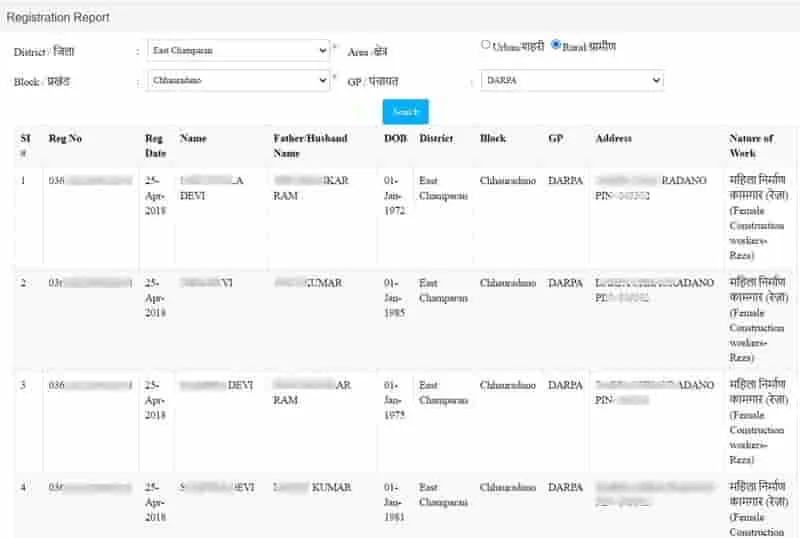This screenshot has width=800, height=538.
Task: Click the Nature of Work column header
Action: [x=751, y=145]
